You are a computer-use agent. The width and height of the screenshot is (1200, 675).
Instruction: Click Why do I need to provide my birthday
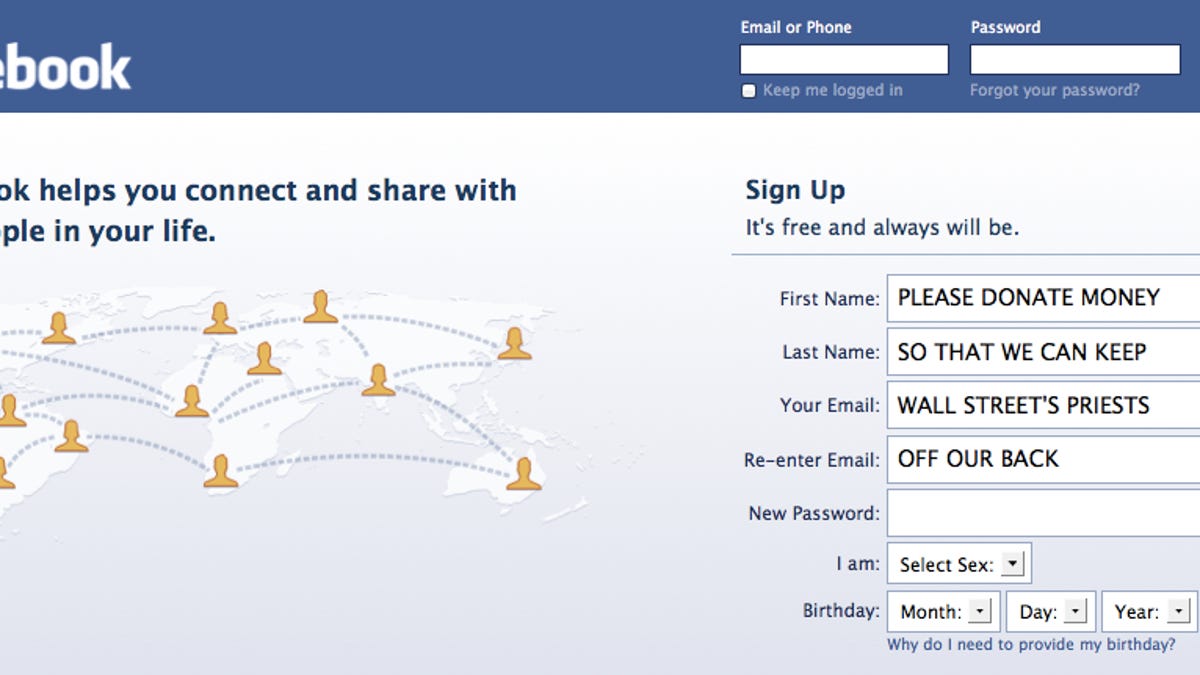1031,645
